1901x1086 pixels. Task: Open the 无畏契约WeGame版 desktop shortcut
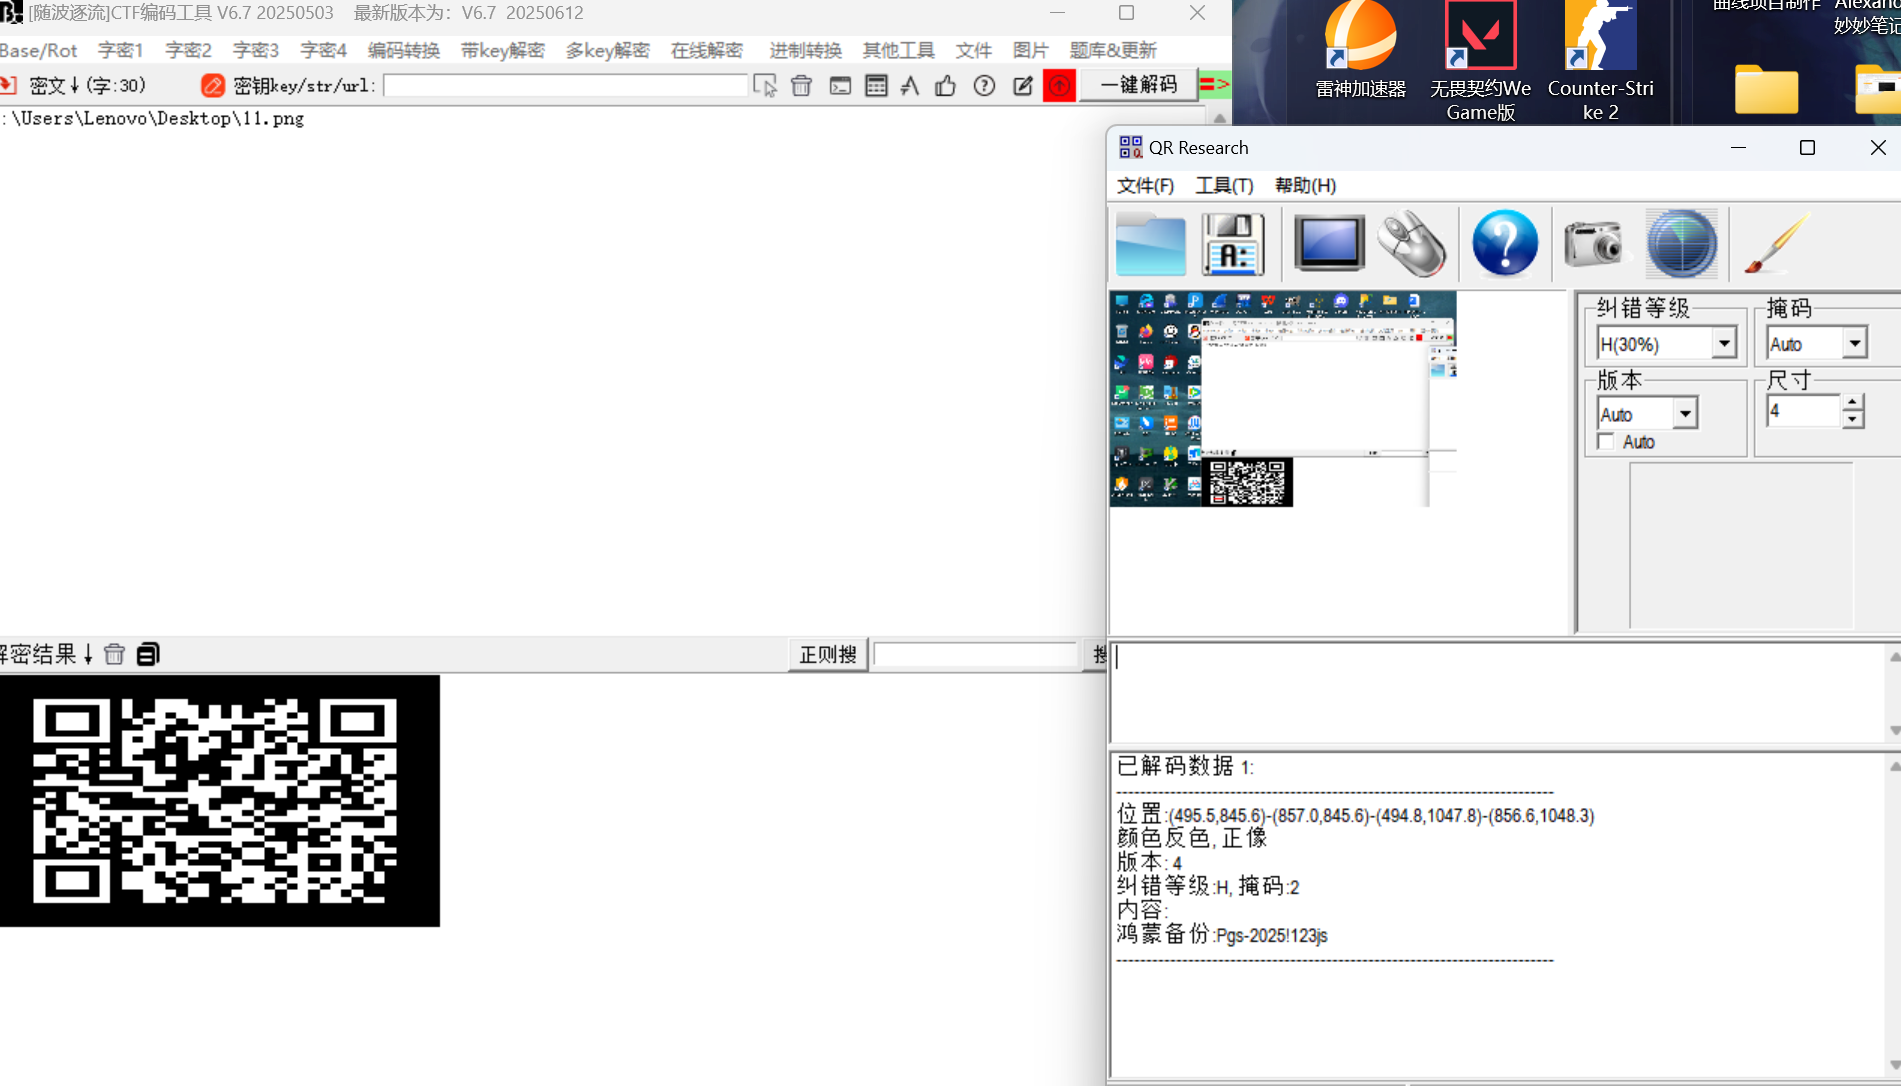pos(1480,60)
